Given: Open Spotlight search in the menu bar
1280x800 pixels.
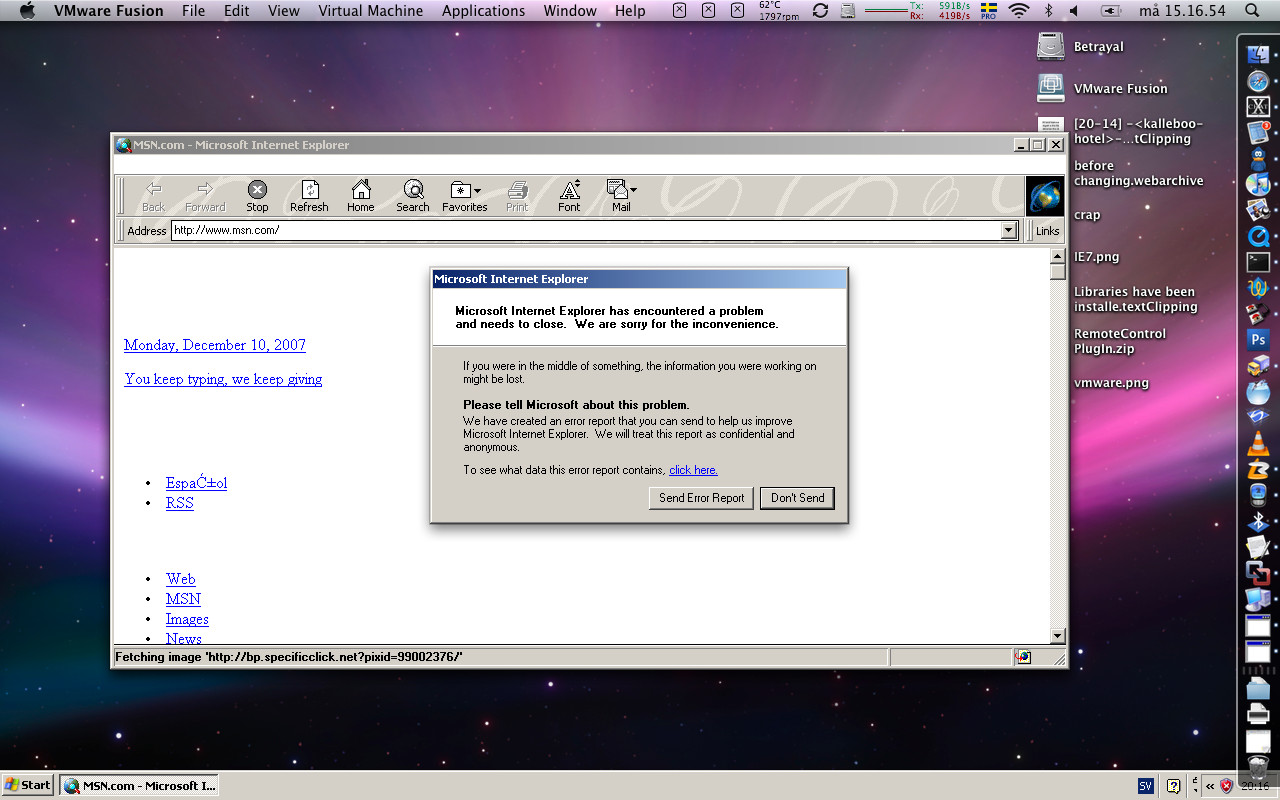Looking at the screenshot, I should click(1252, 11).
